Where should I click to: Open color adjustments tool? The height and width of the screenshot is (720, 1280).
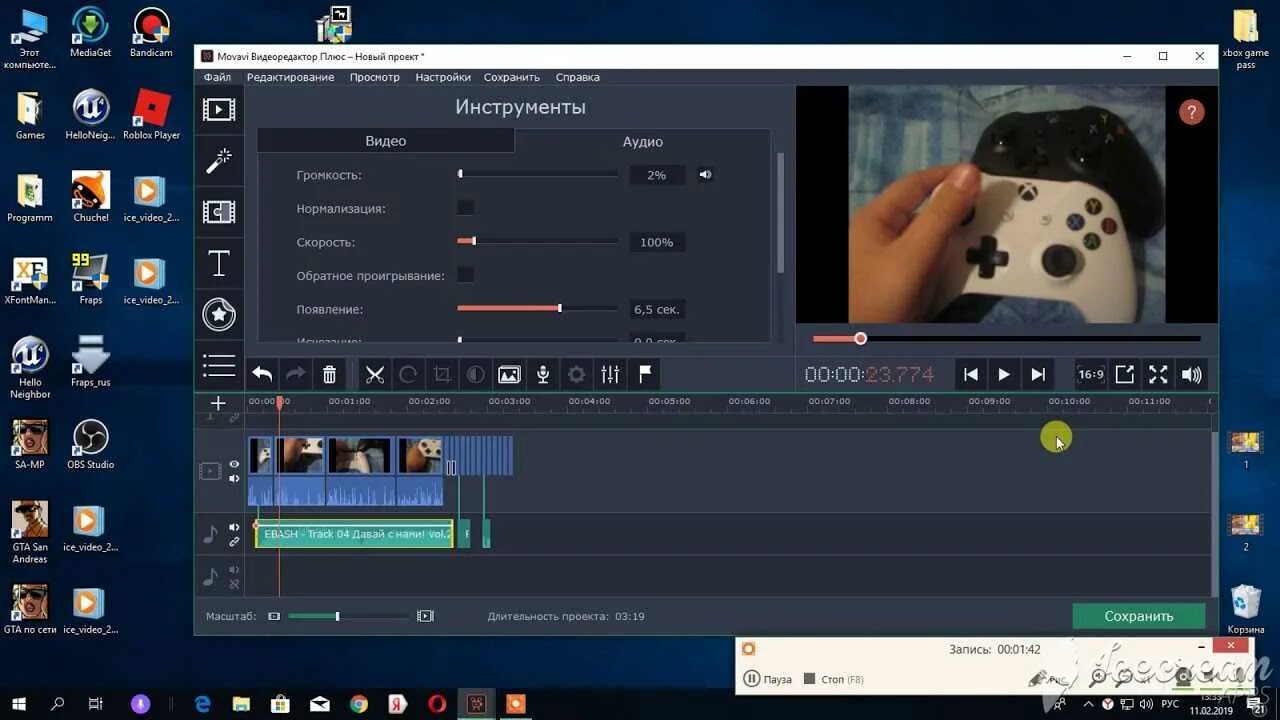476,374
